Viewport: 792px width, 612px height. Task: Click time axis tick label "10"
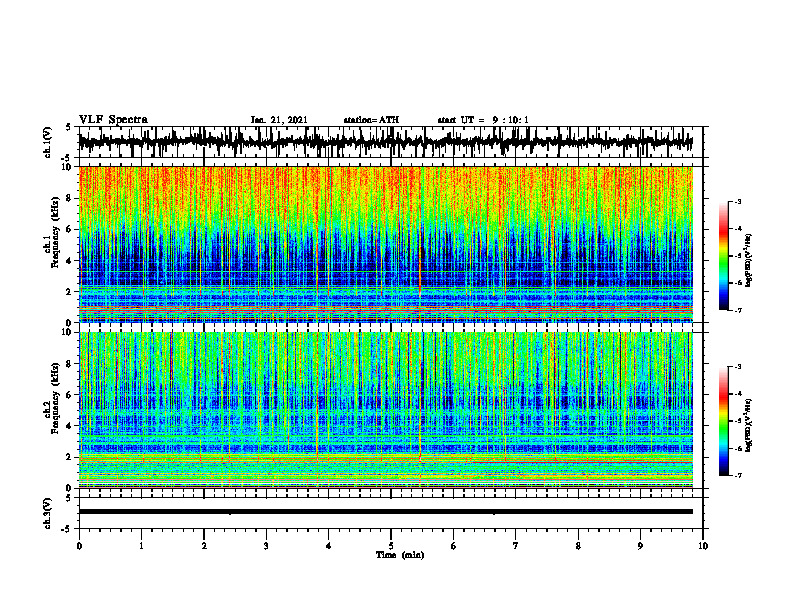coord(703,546)
